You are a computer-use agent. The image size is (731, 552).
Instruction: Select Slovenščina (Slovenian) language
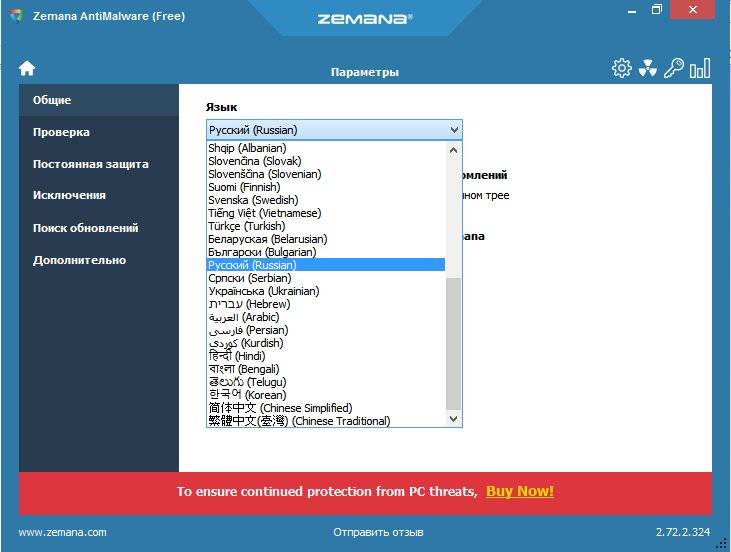tap(326, 174)
